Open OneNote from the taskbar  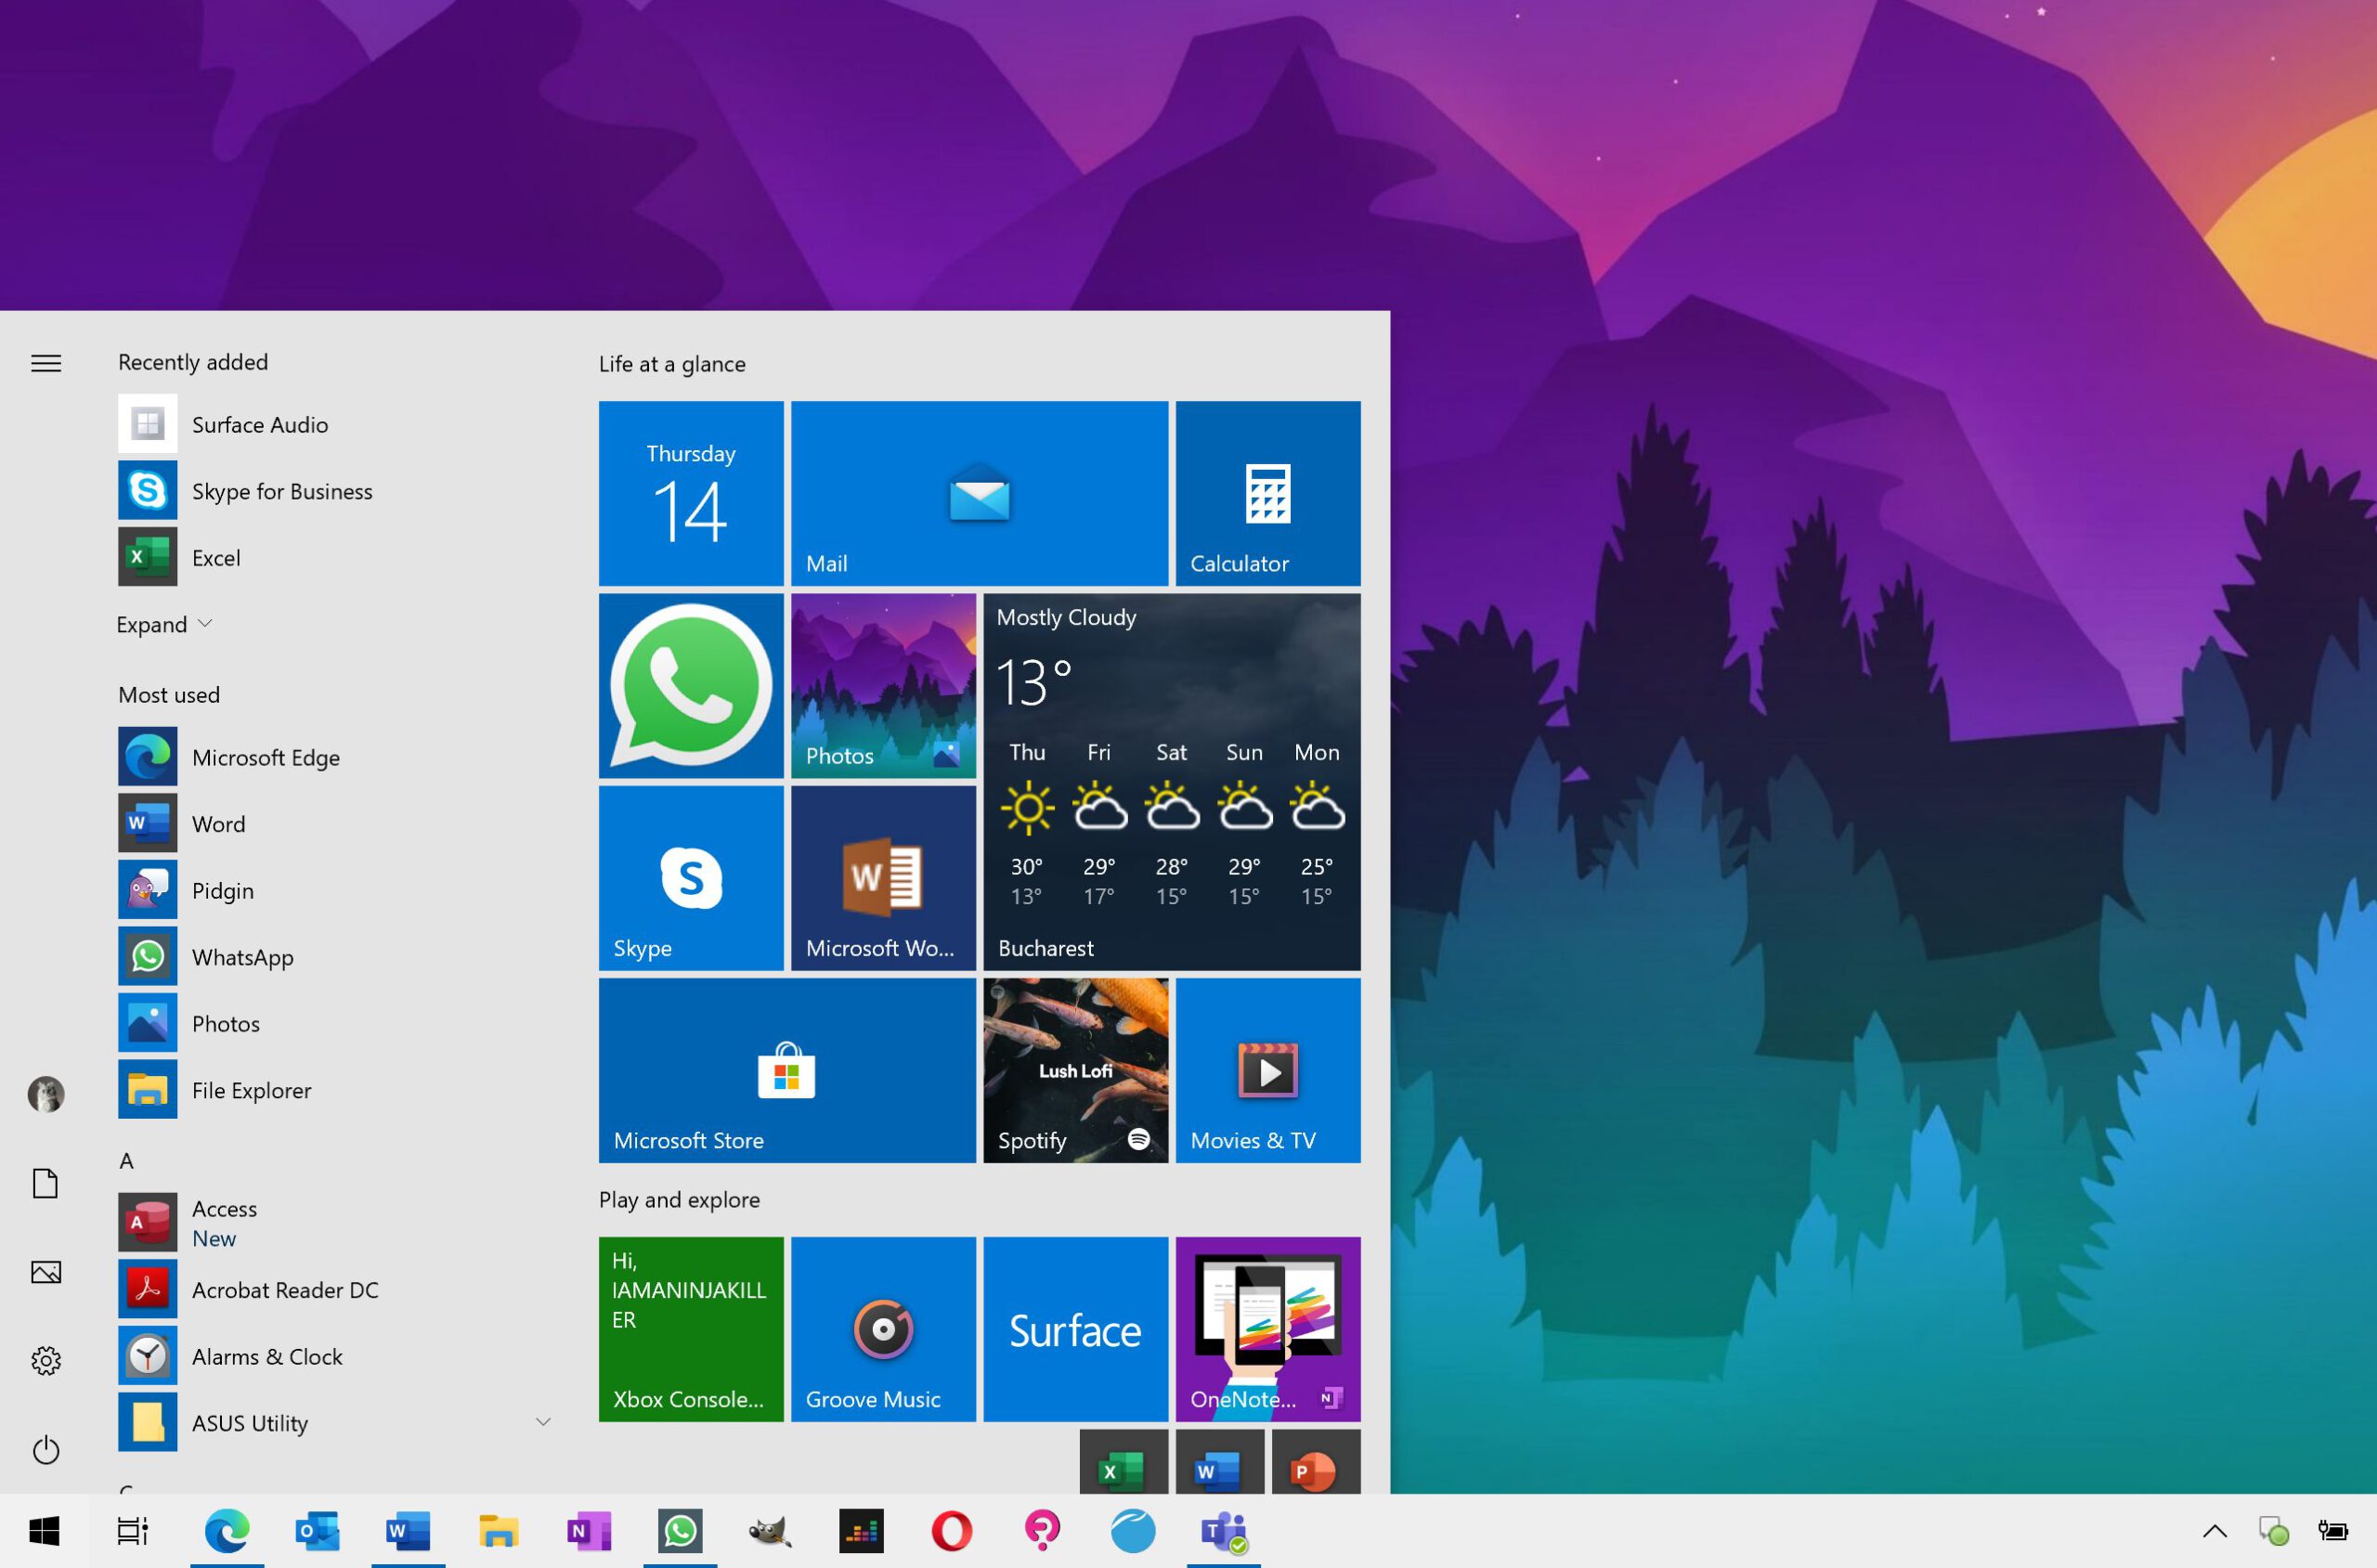pyautogui.click(x=589, y=1531)
